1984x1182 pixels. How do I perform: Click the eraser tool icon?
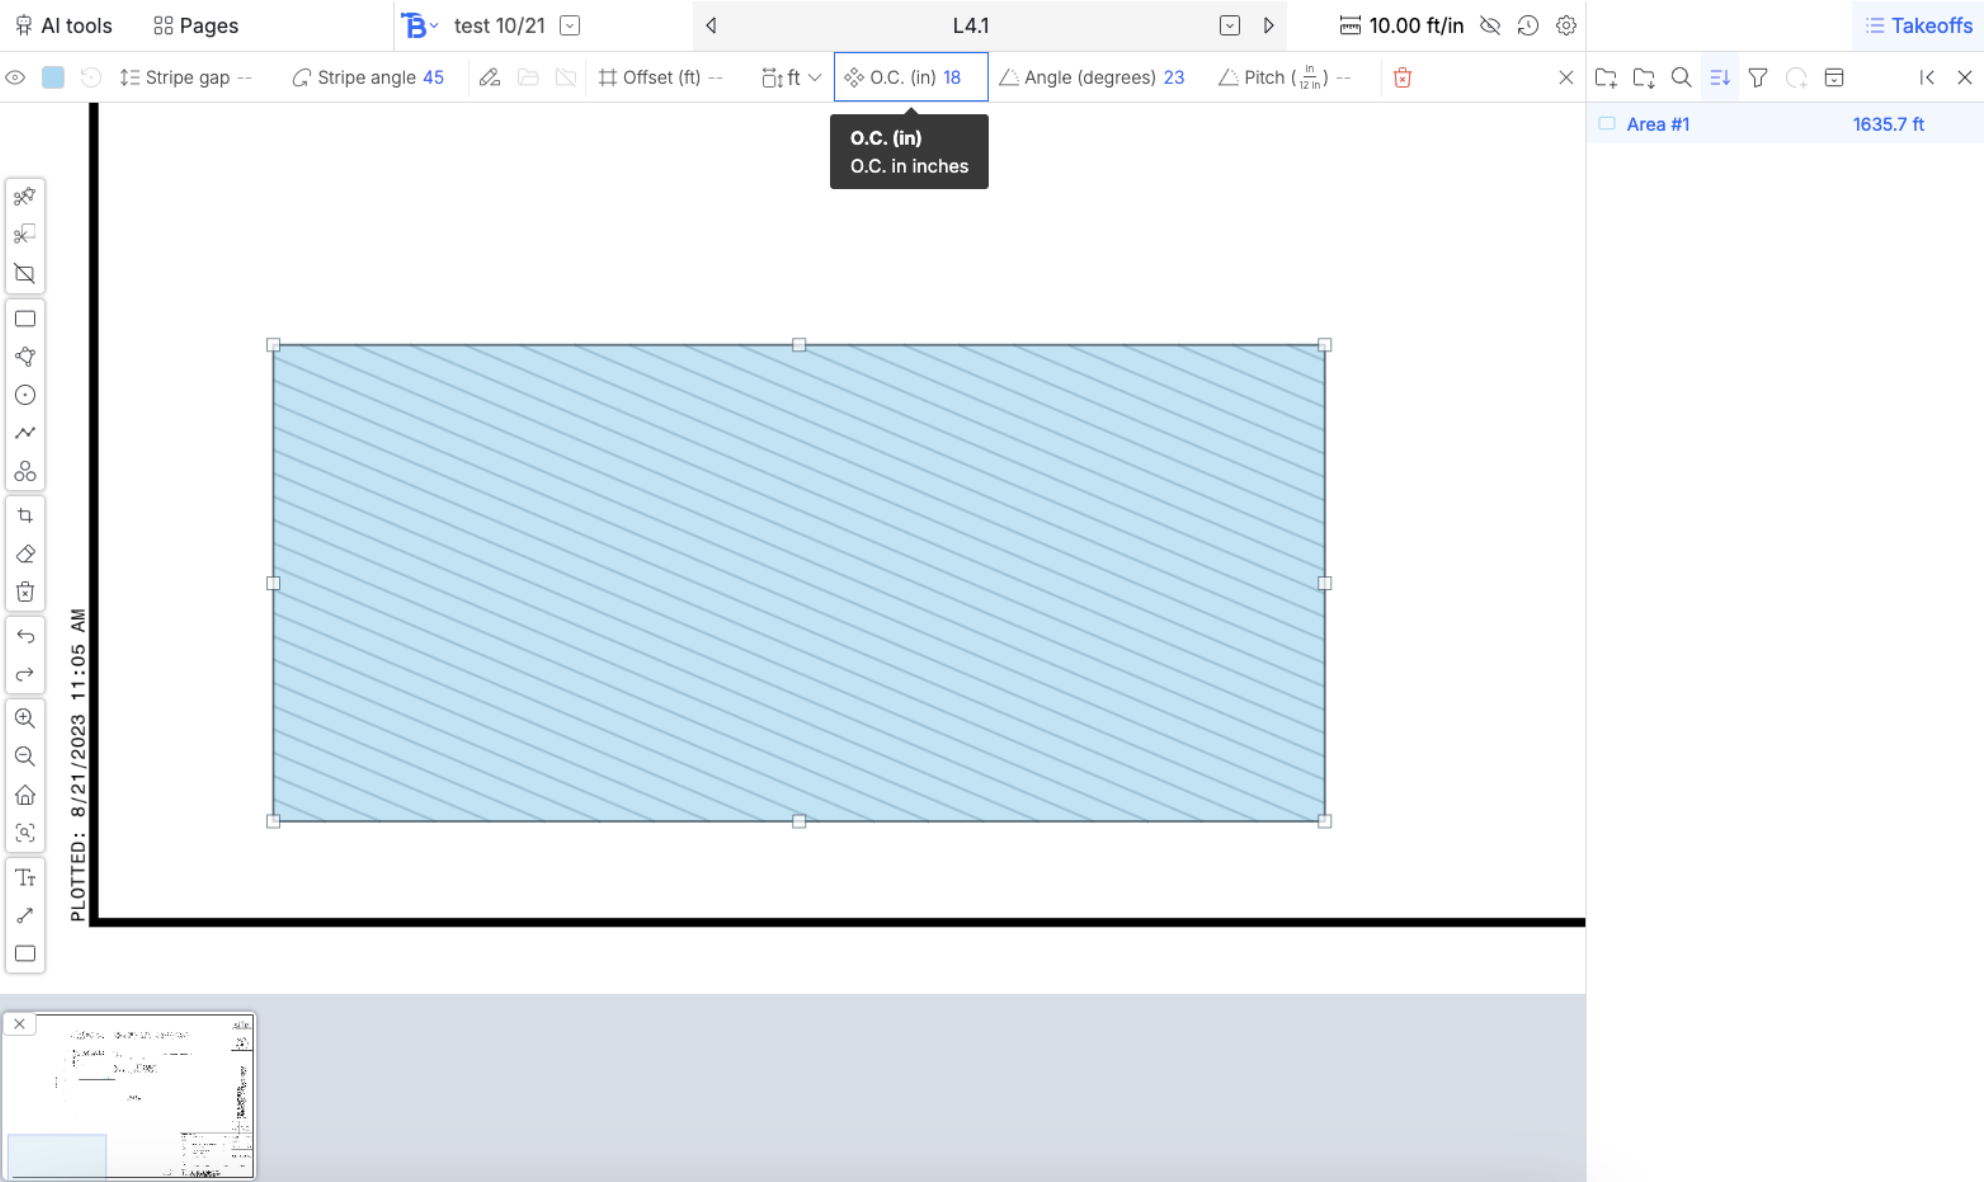click(25, 554)
